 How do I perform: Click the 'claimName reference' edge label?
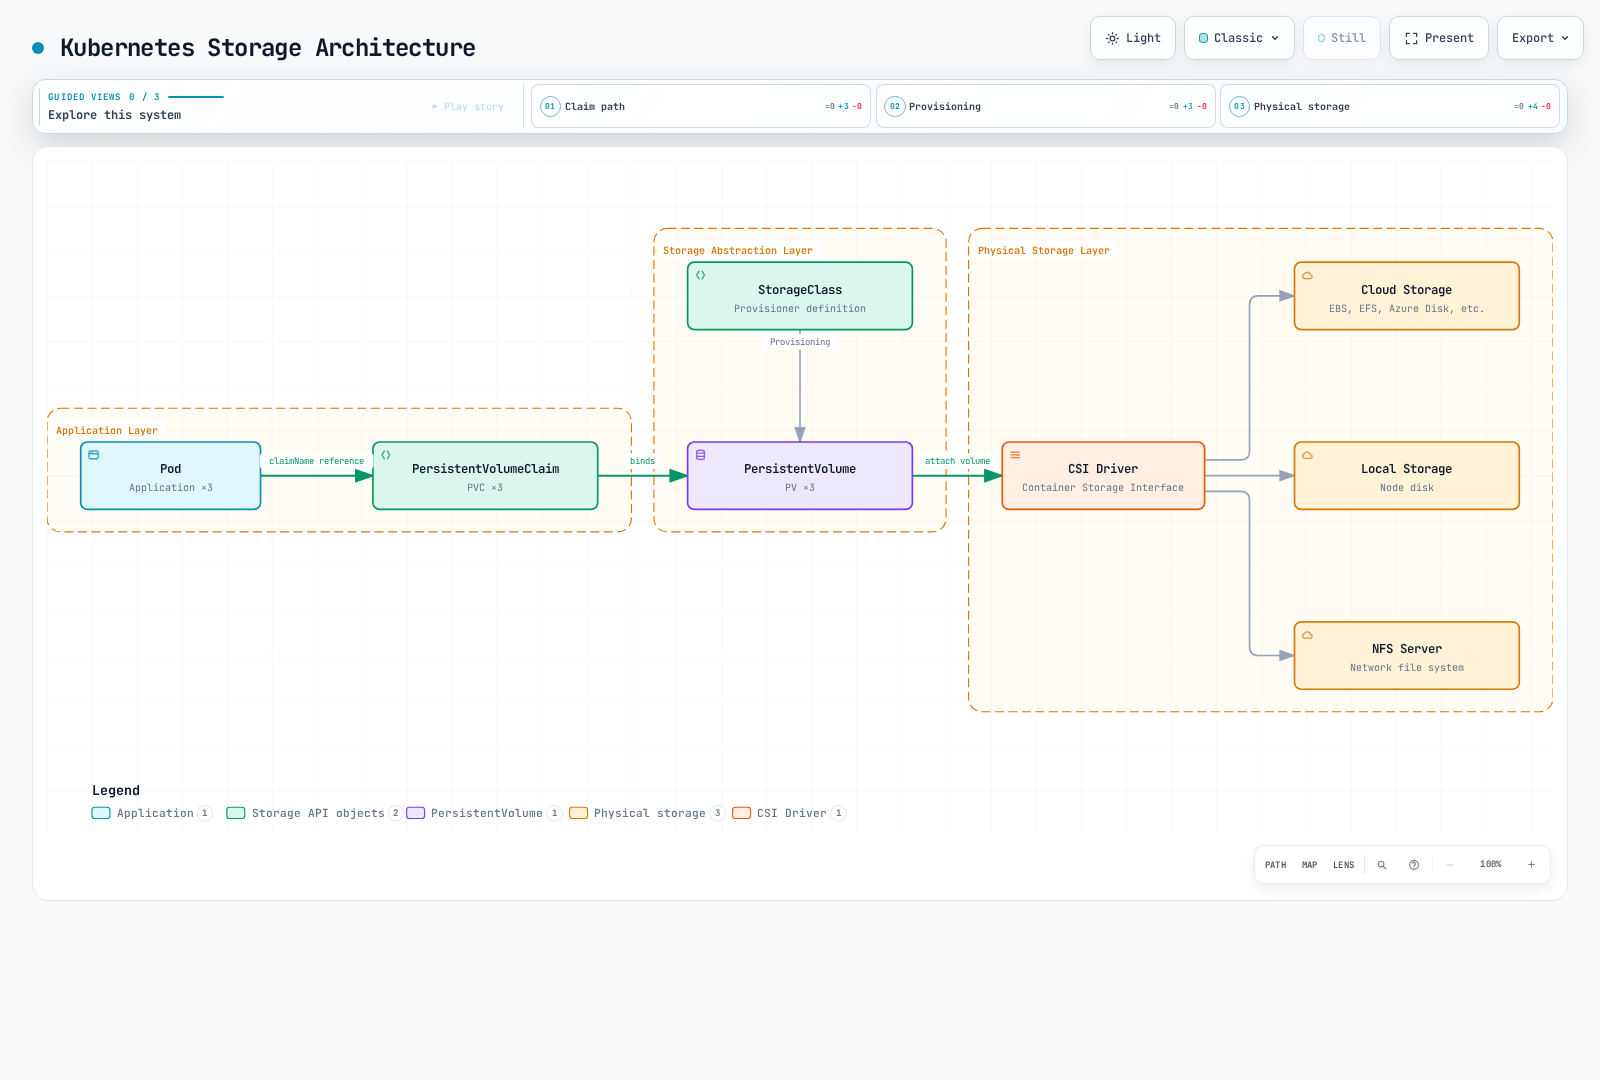[x=316, y=461]
